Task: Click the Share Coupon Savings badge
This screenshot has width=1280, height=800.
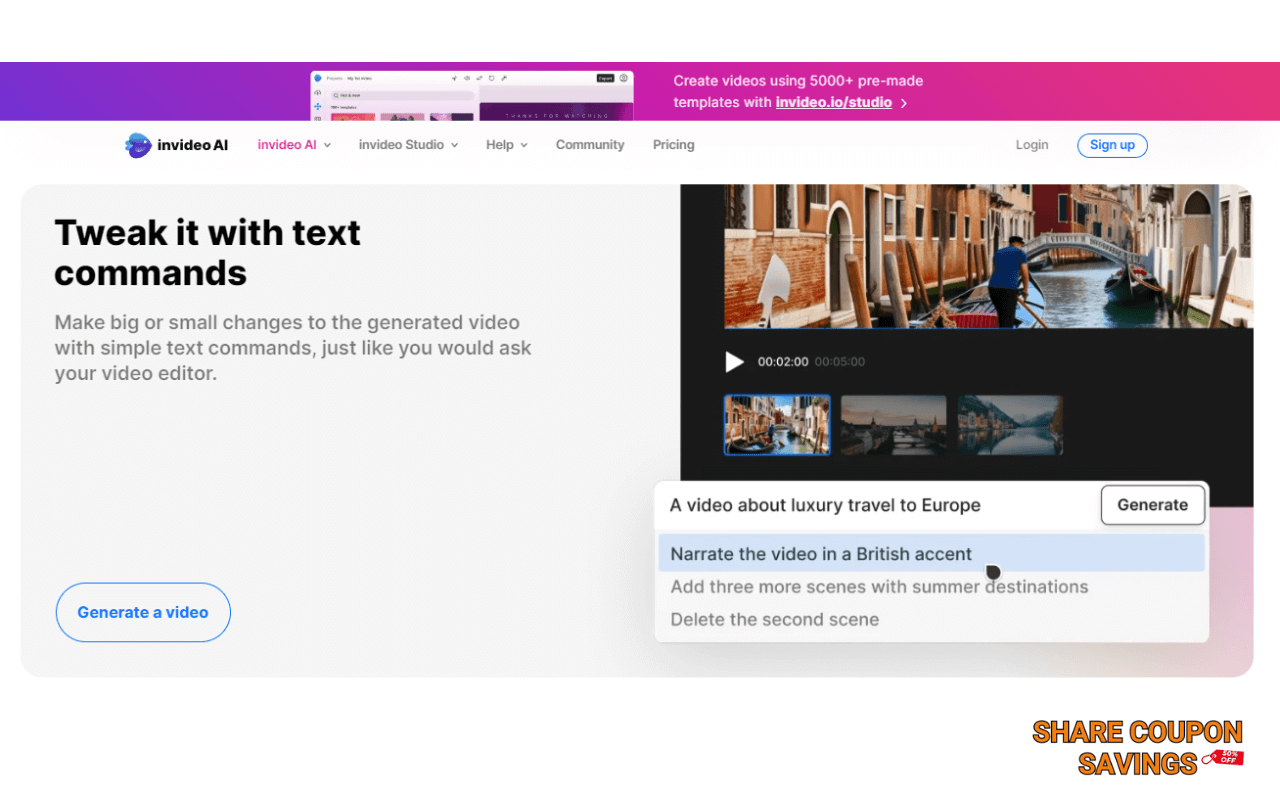Action: point(1138,748)
